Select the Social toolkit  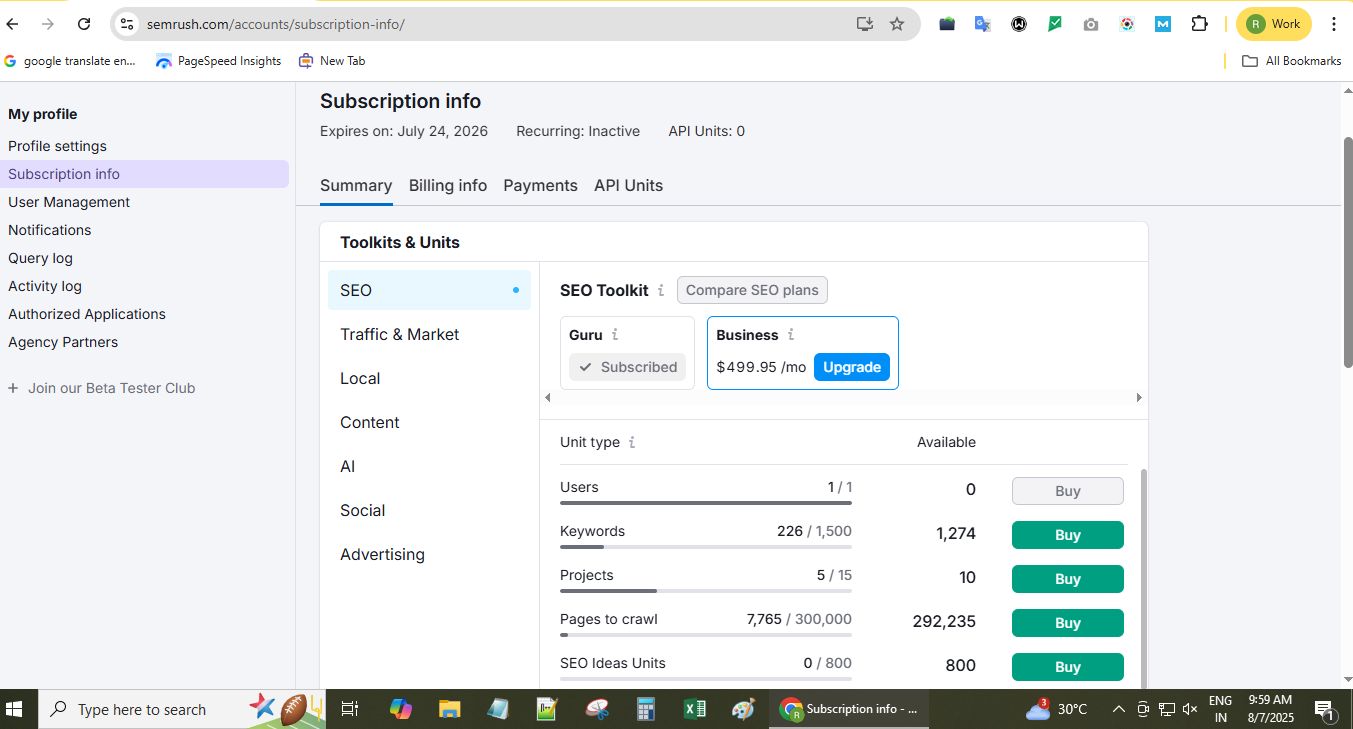(x=429, y=510)
